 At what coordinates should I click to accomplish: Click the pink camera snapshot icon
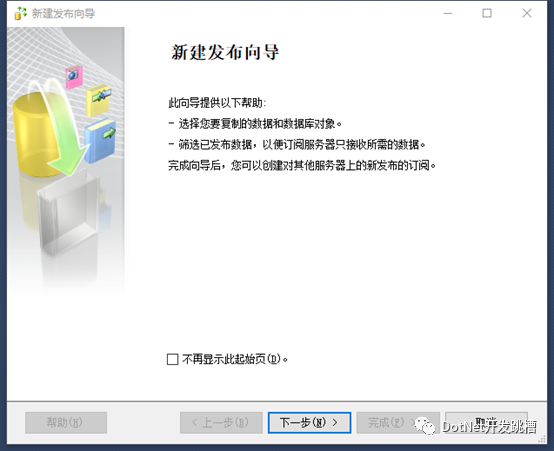tap(74, 76)
